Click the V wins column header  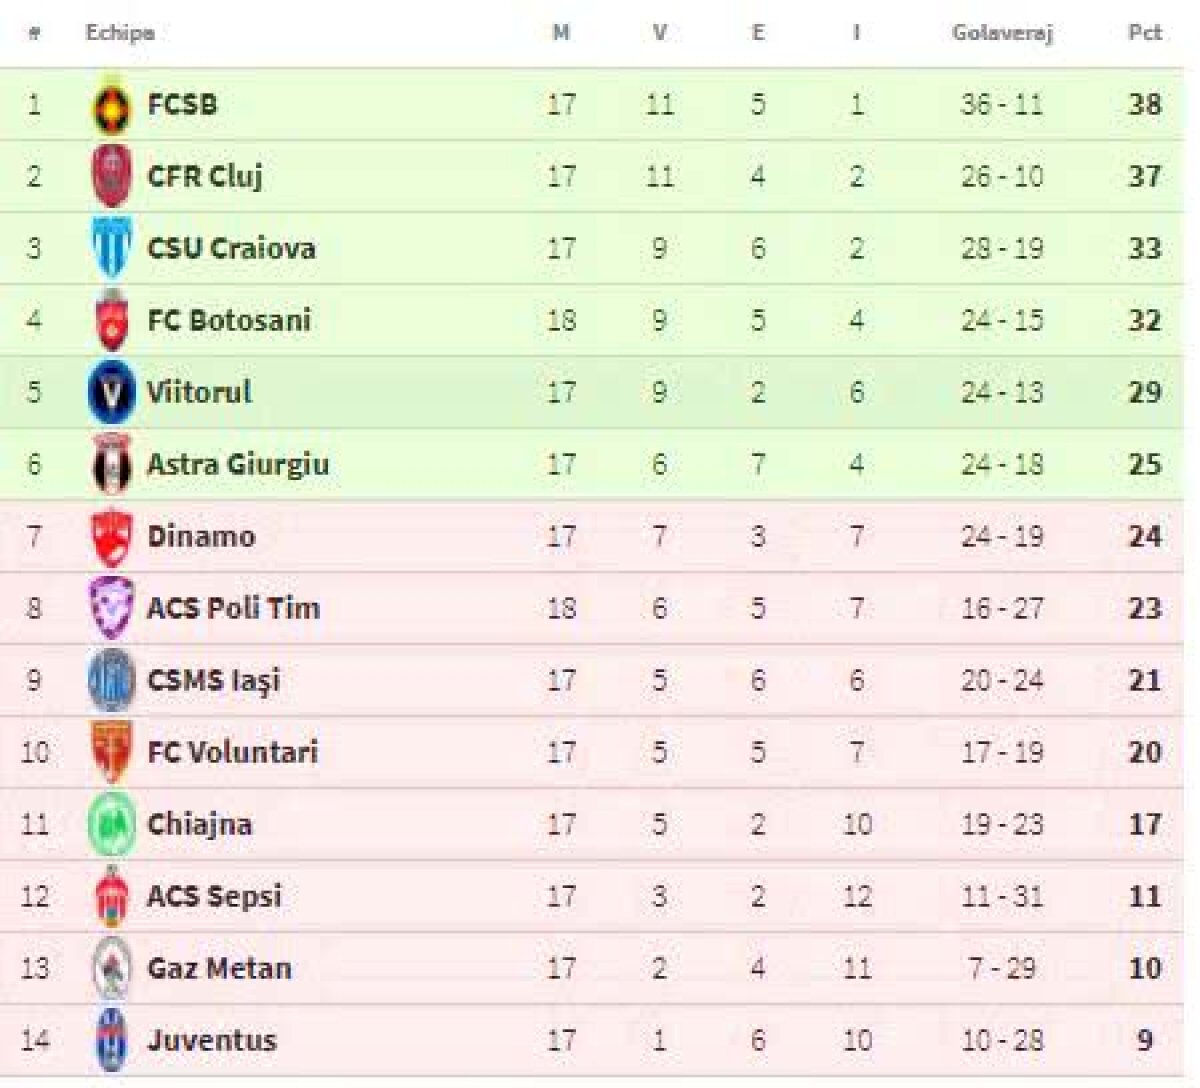pos(659,33)
